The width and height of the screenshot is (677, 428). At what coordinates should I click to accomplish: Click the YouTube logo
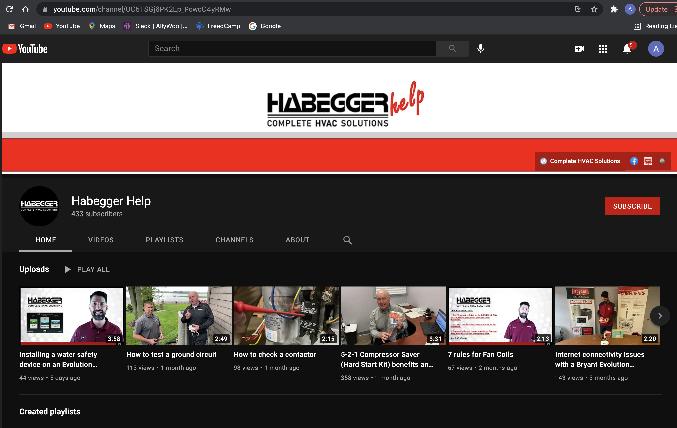(25, 49)
